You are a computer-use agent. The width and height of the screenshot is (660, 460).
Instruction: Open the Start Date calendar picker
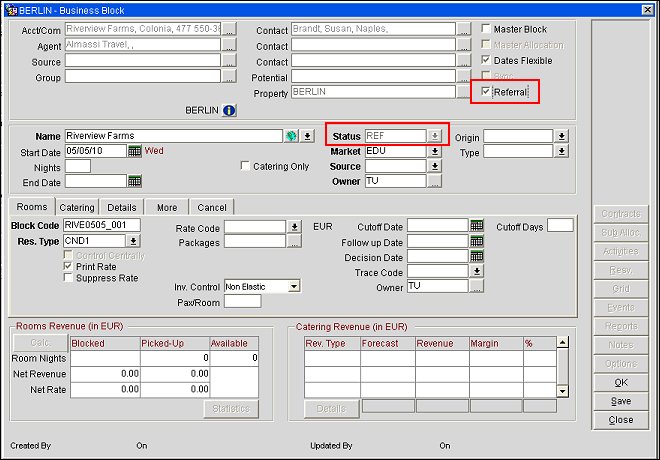coord(135,151)
